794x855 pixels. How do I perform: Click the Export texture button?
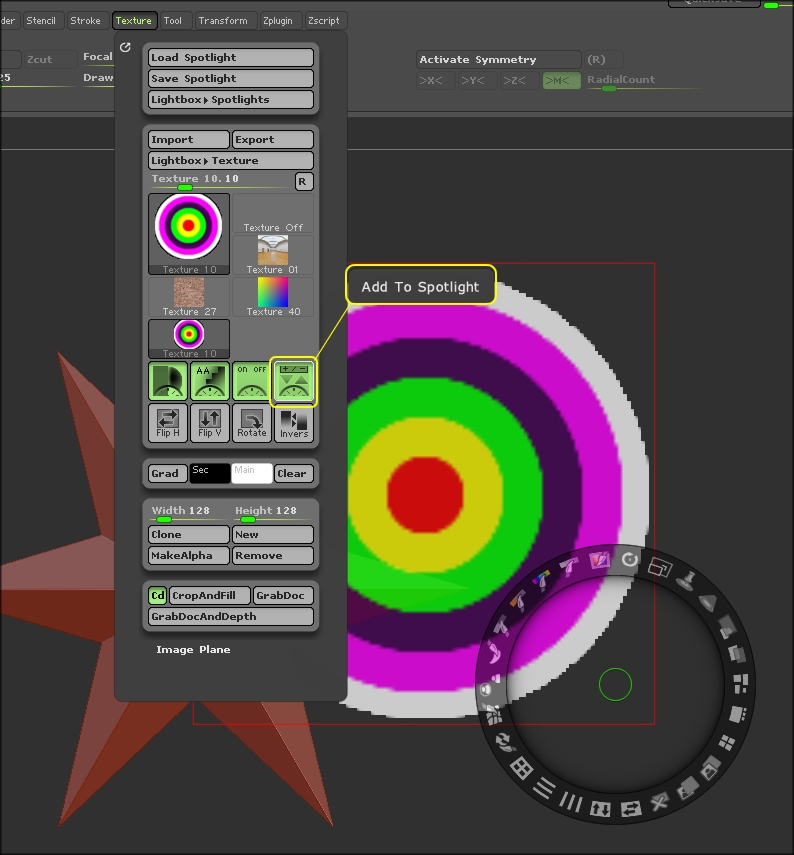point(273,140)
